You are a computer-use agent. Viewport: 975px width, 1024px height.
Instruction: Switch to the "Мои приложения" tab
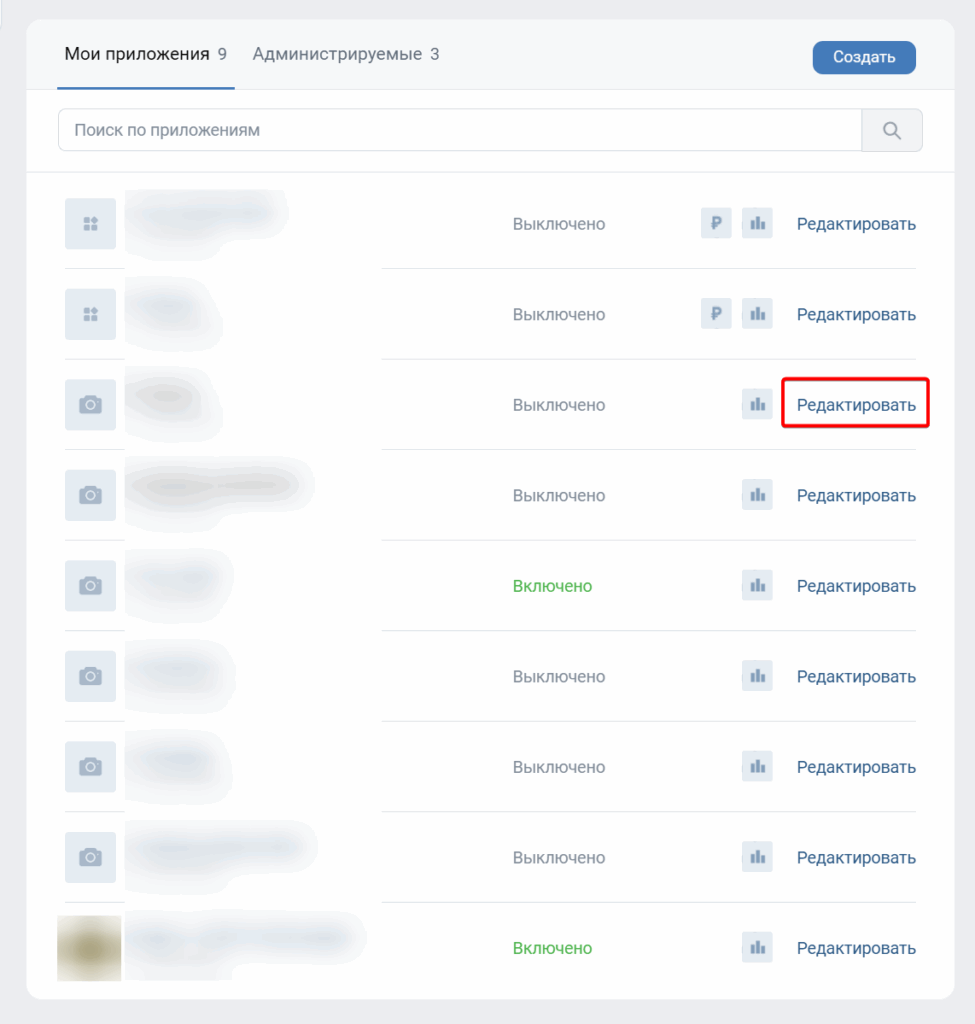coord(137,54)
